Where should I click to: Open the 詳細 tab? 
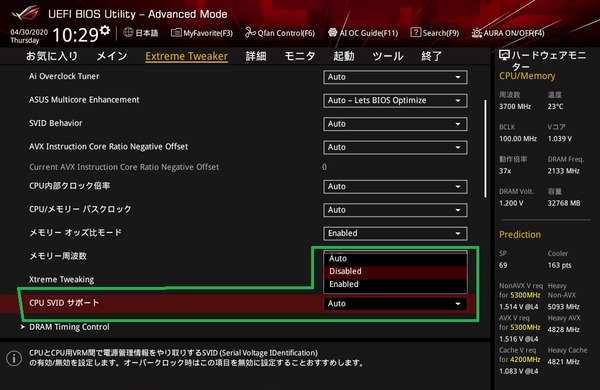point(256,56)
